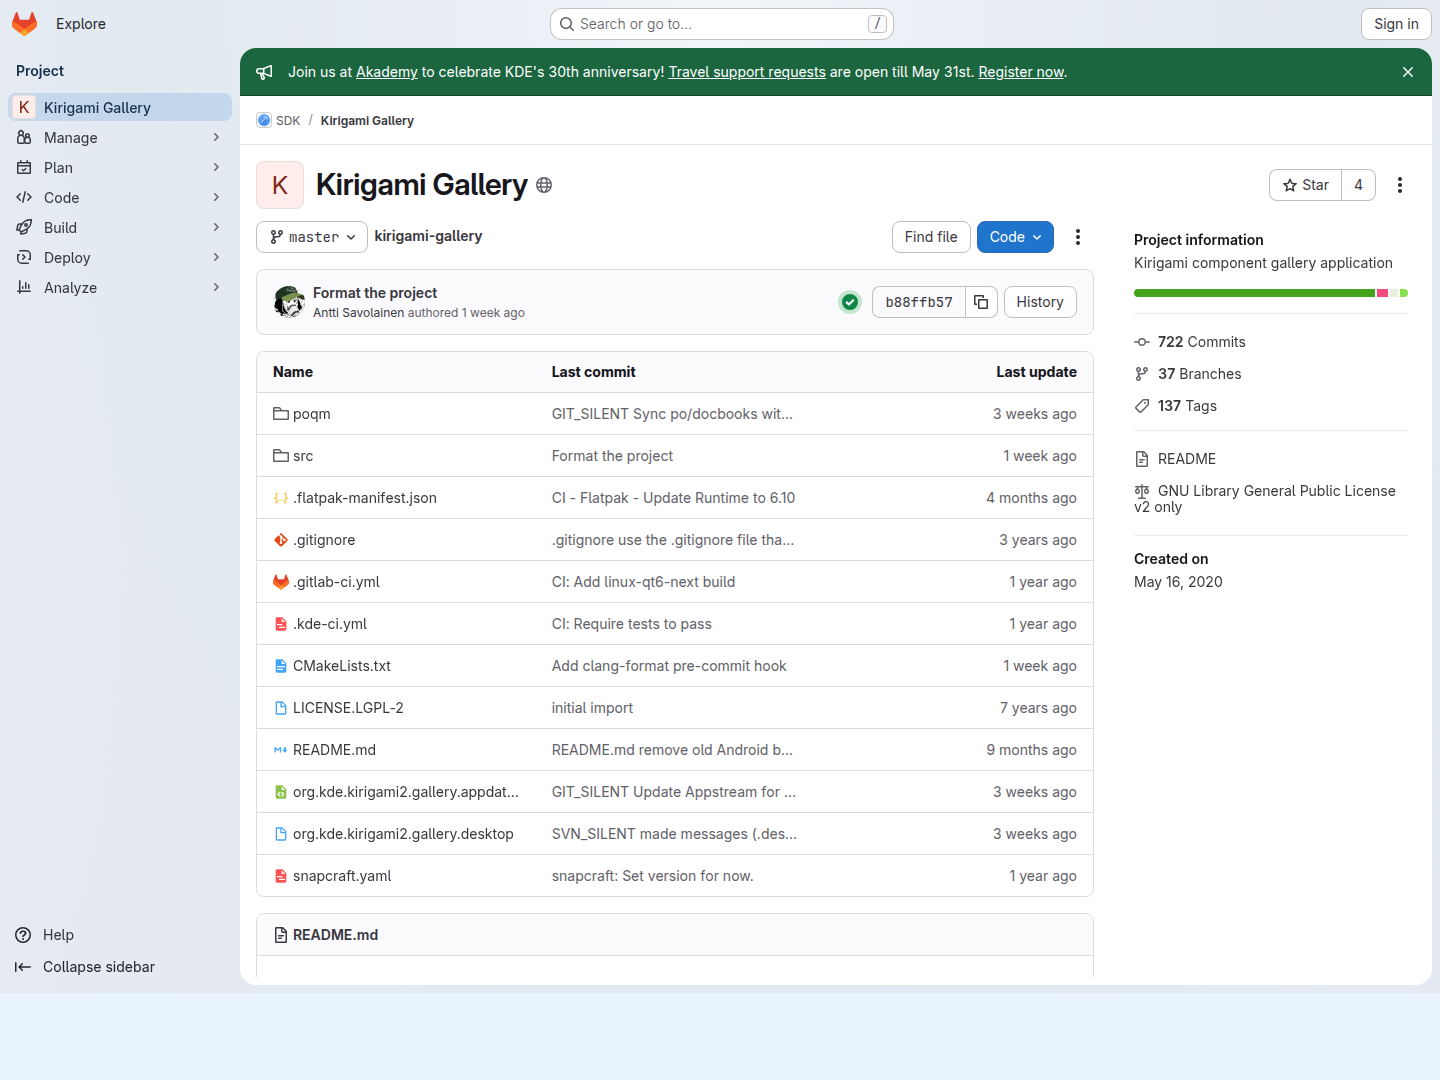This screenshot has width=1440, height=1080.
Task: Click the SDK group icon in breadcrumb
Action: tap(264, 121)
